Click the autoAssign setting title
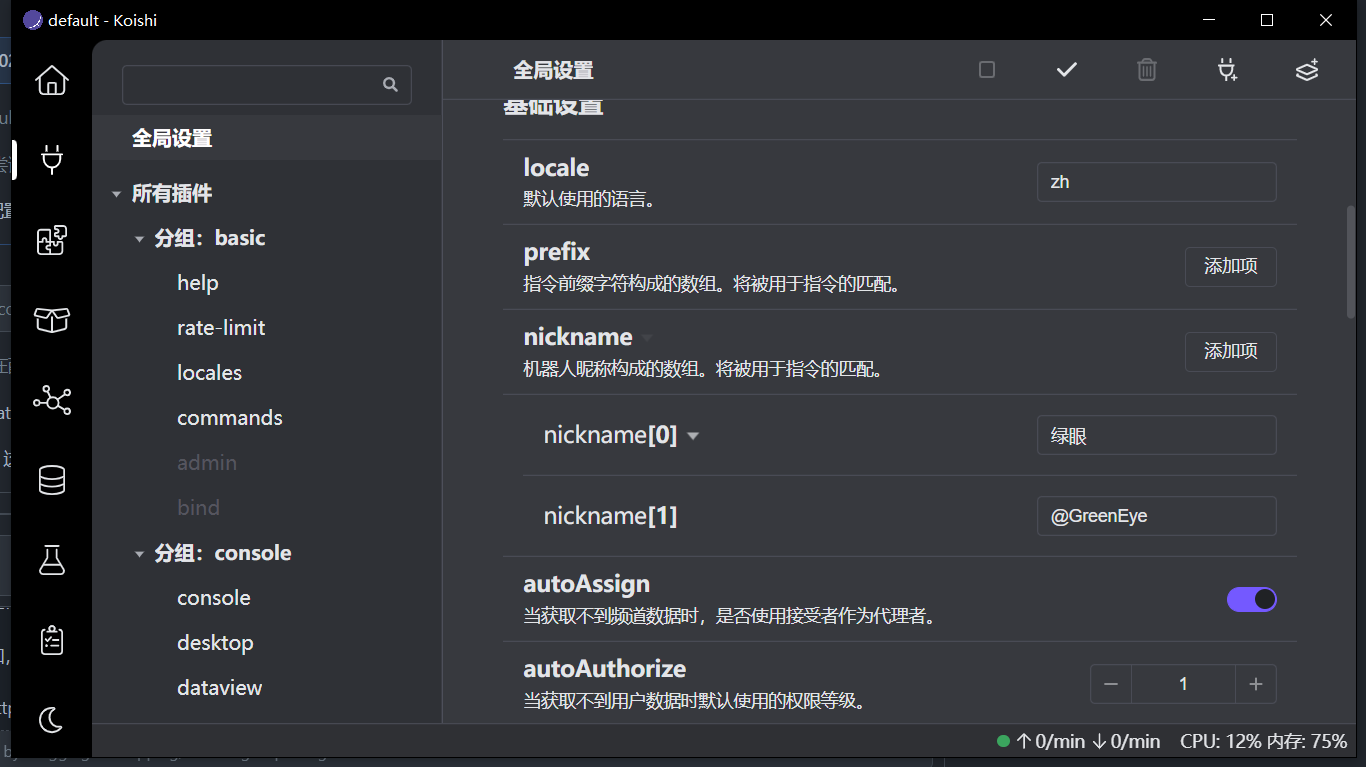The height and width of the screenshot is (767, 1366). point(587,584)
